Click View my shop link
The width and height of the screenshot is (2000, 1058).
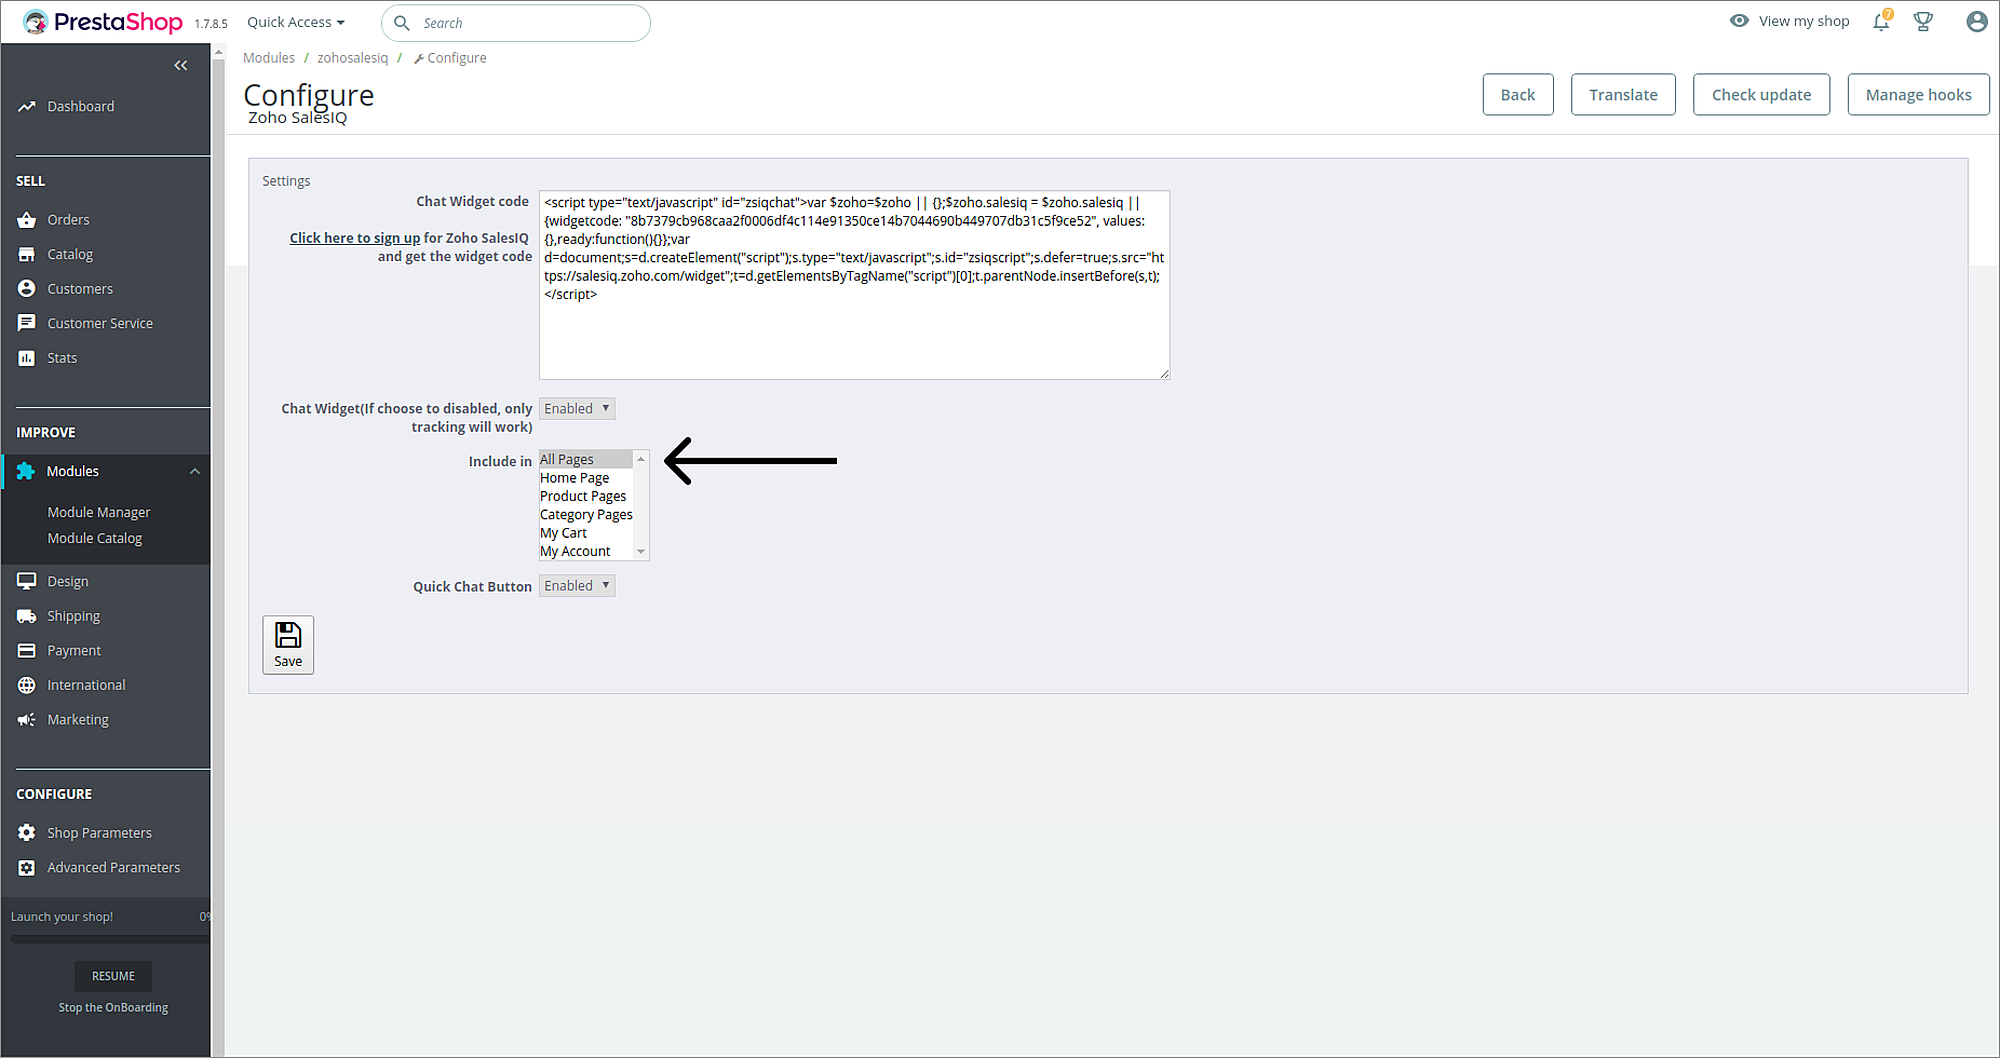(1804, 21)
